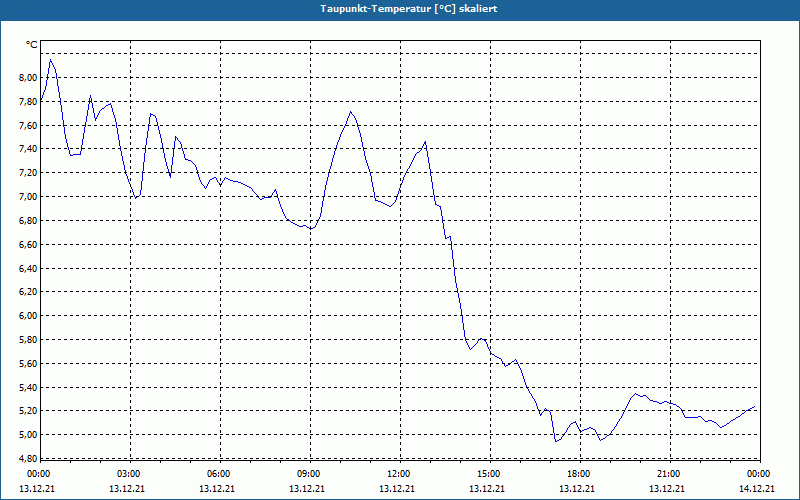
Task: Click the 7,20 y-axis label
Action: click(29, 173)
